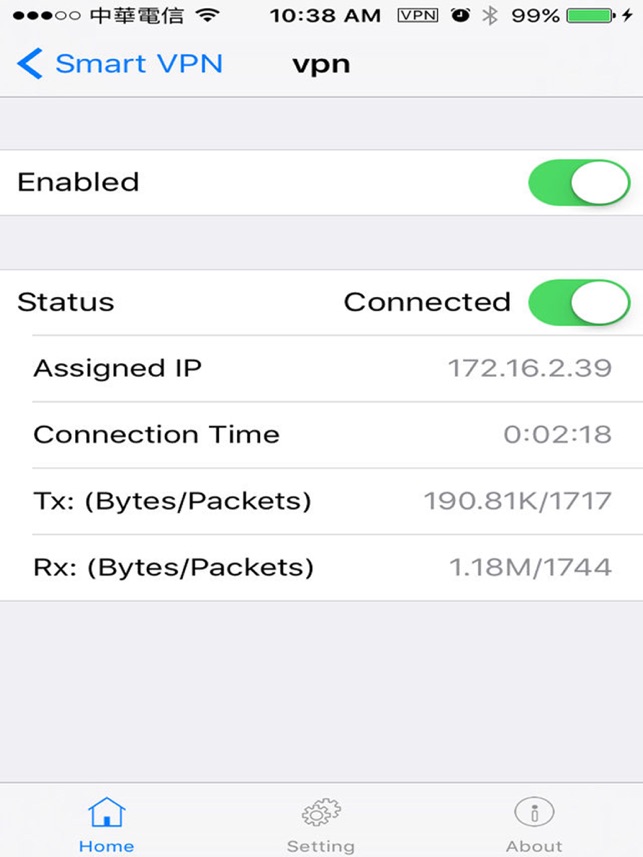The width and height of the screenshot is (643, 857).
Task: Turn off the Enabled switch
Action: point(579,183)
